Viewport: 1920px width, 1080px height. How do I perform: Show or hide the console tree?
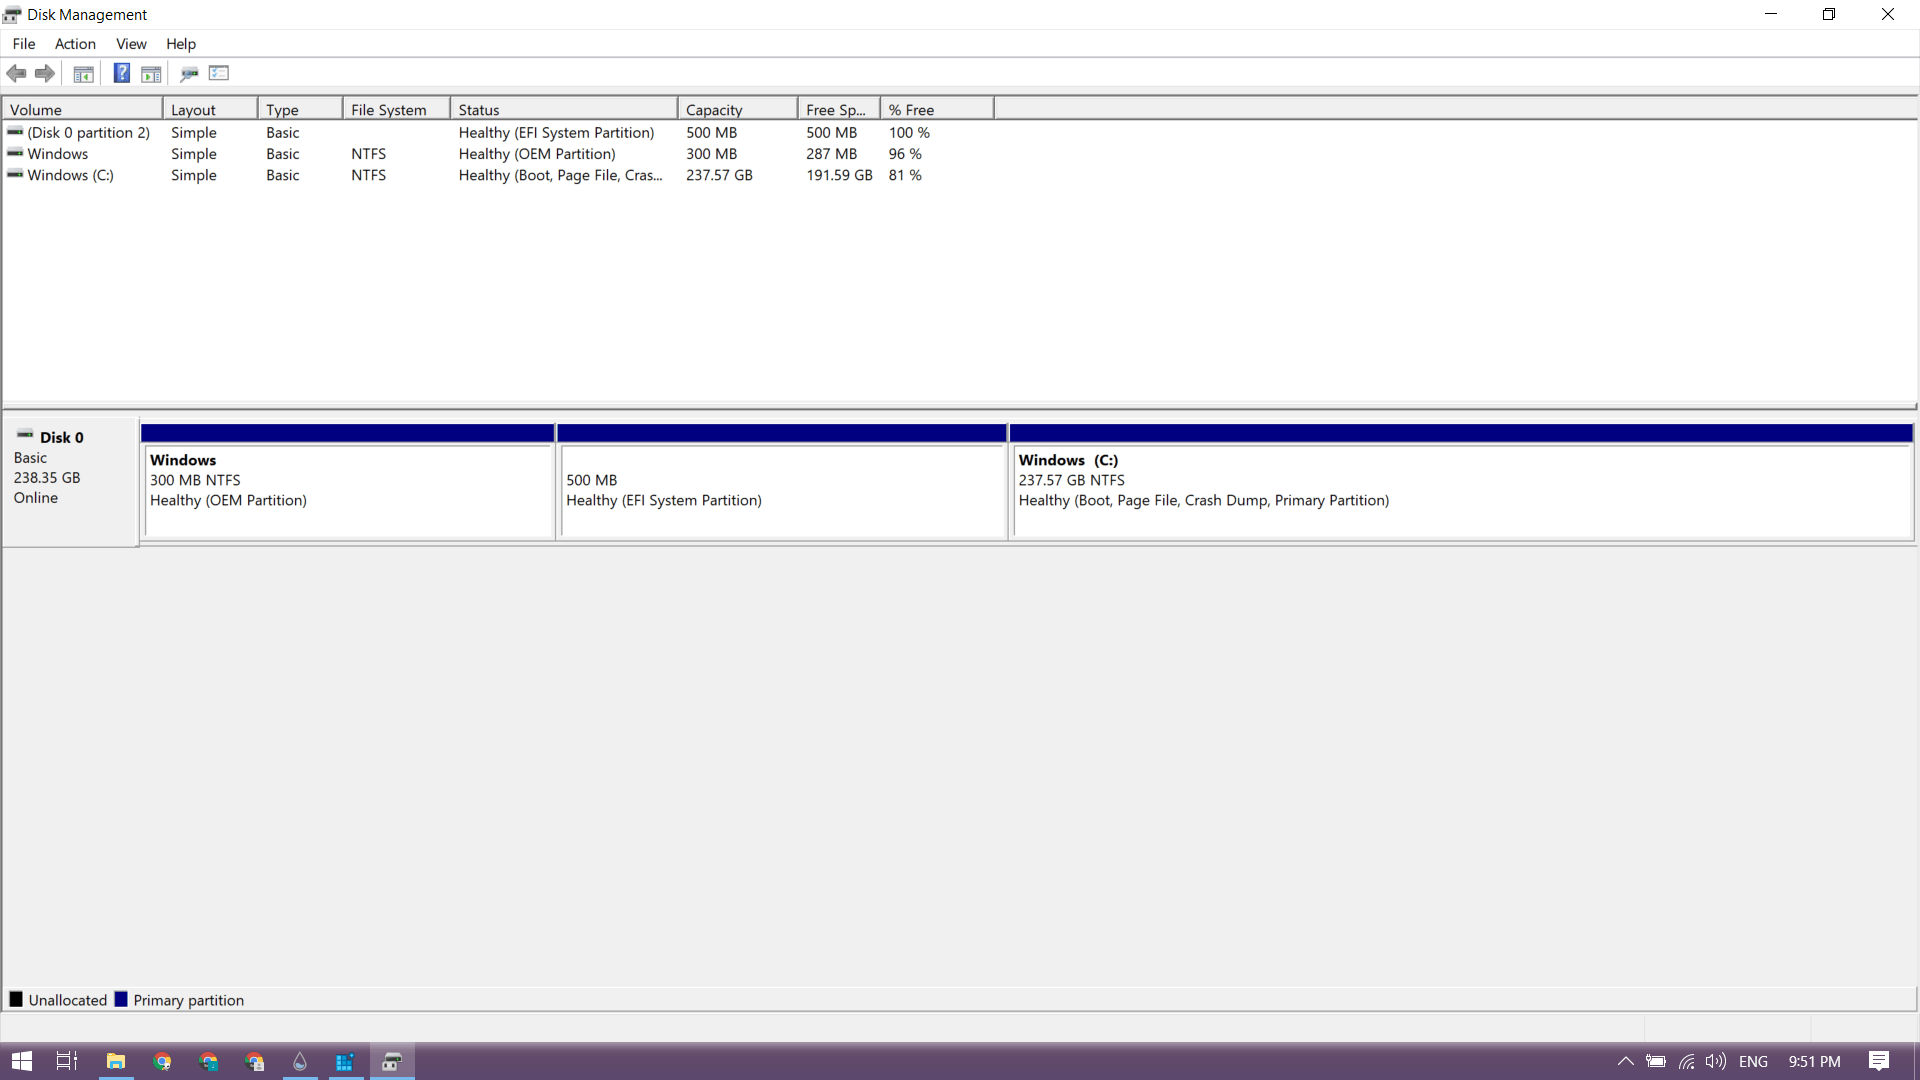pos(83,73)
